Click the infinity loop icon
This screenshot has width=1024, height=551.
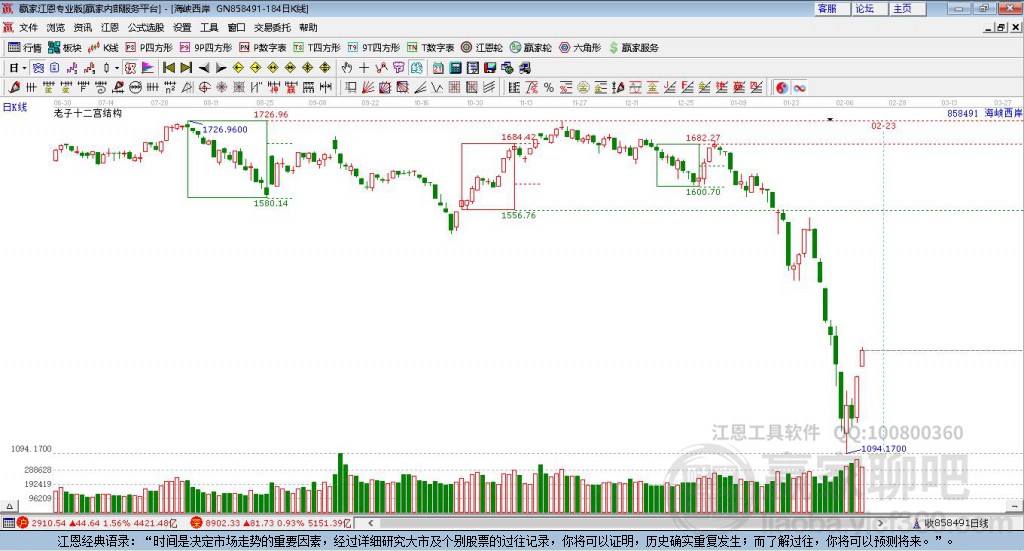tap(799, 87)
